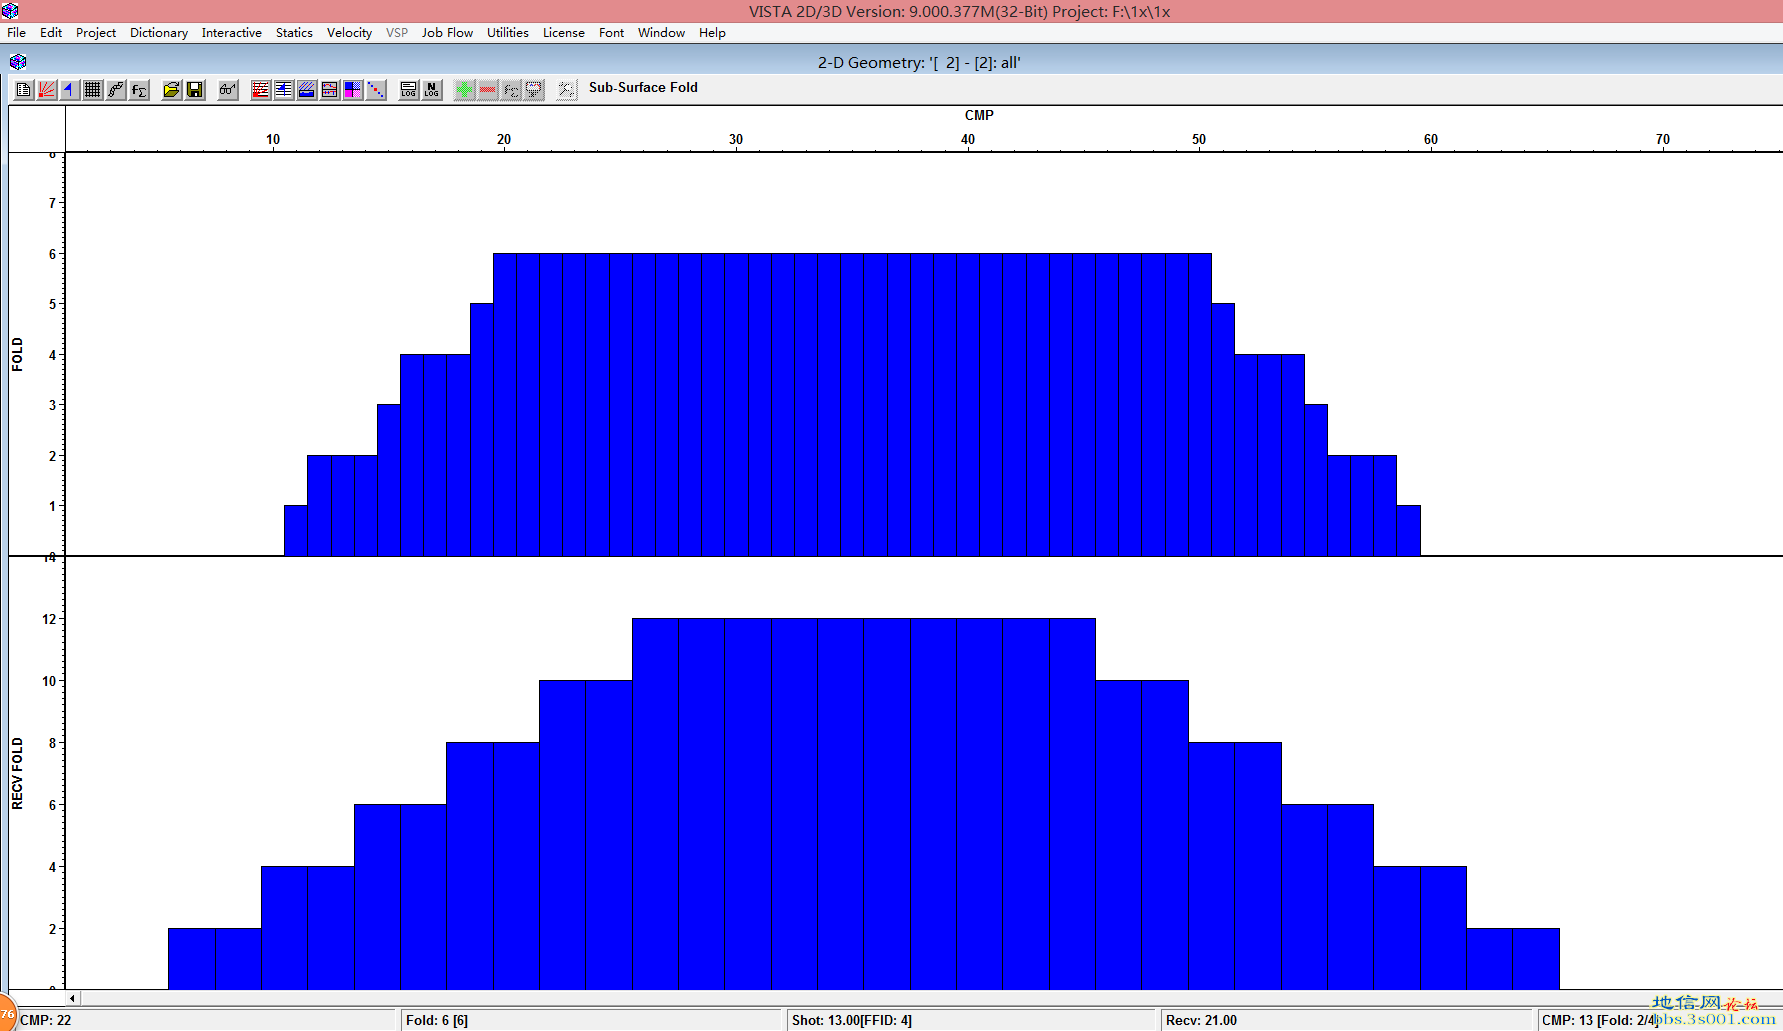Click the magenta-blue quadrant color icon
The width and height of the screenshot is (1783, 1031).
pyautogui.click(x=353, y=90)
